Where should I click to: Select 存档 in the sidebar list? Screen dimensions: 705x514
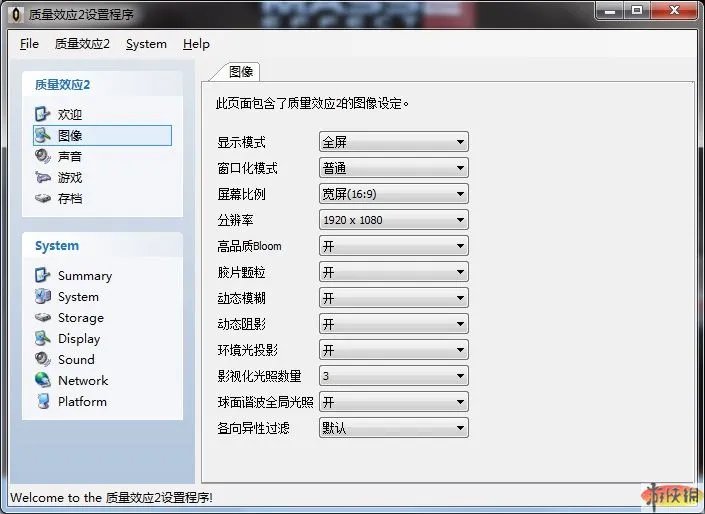tap(70, 198)
